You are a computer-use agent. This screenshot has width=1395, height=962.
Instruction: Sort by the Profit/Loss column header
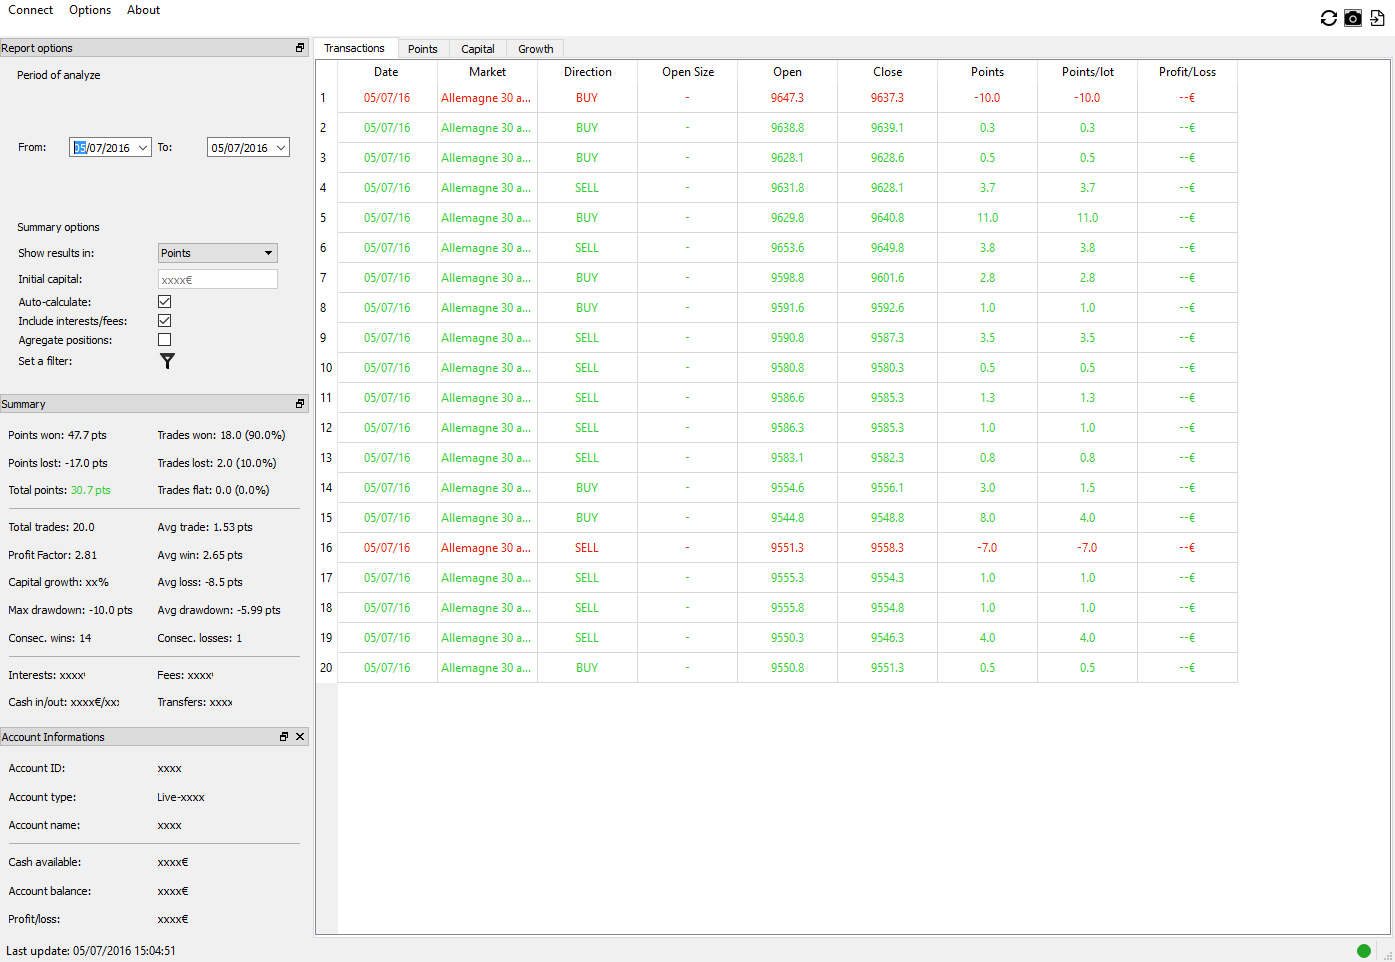[x=1187, y=72]
